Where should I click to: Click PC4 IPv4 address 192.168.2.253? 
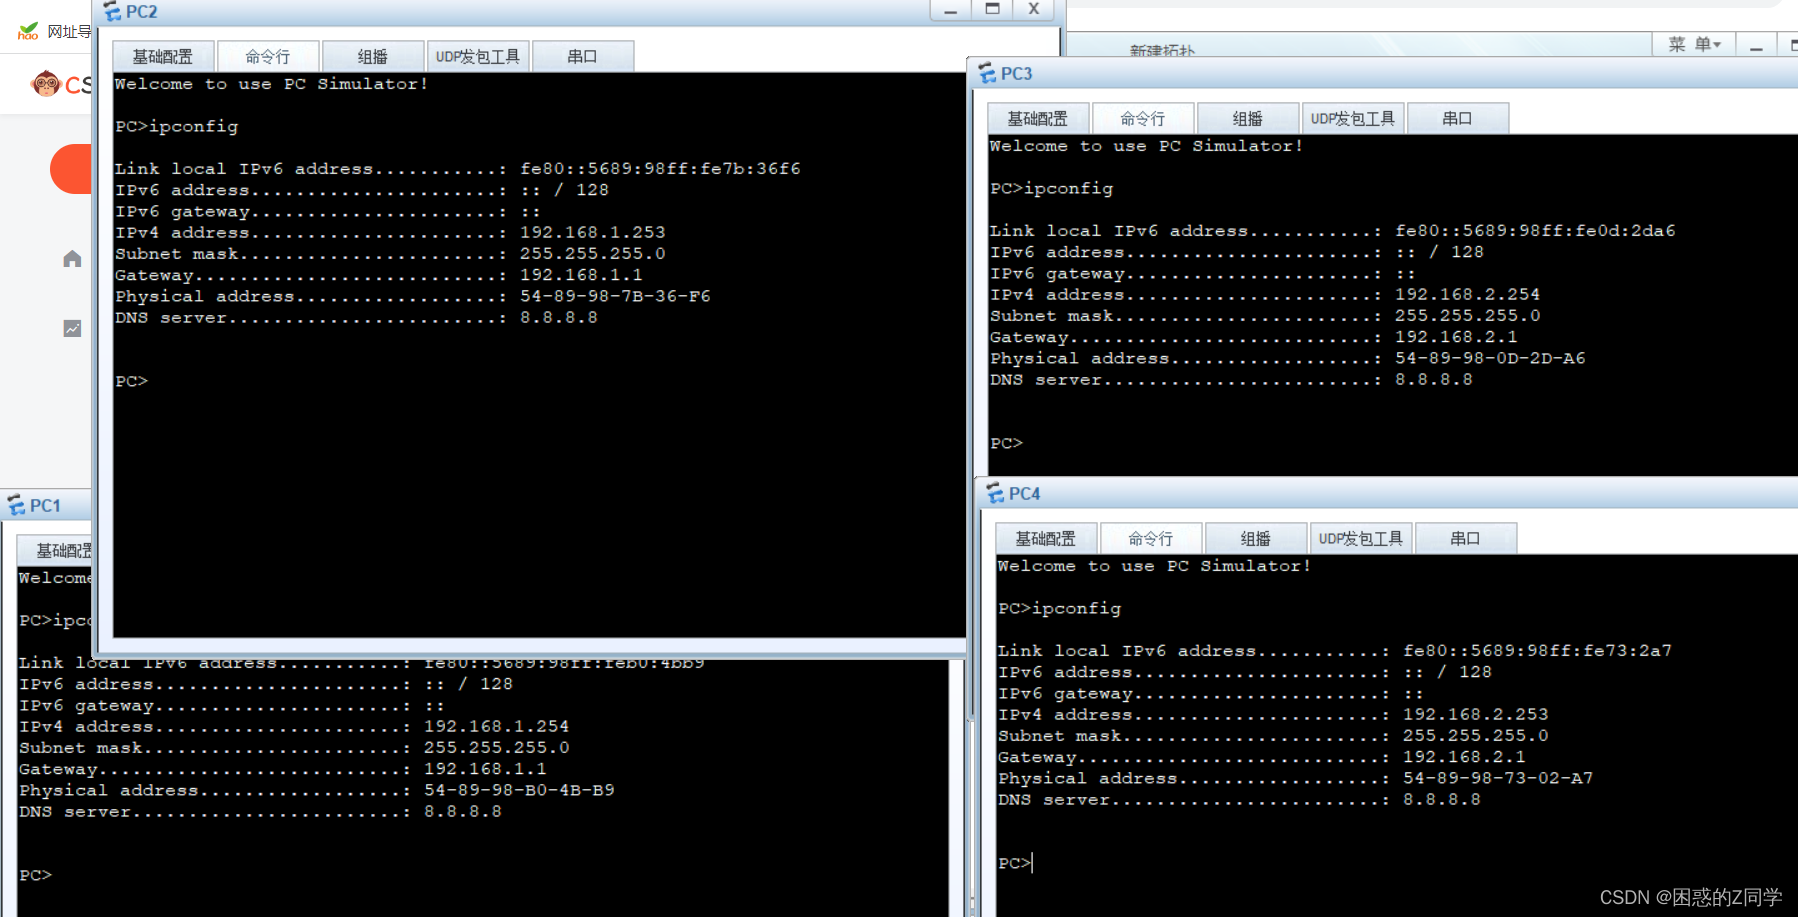1476,714
